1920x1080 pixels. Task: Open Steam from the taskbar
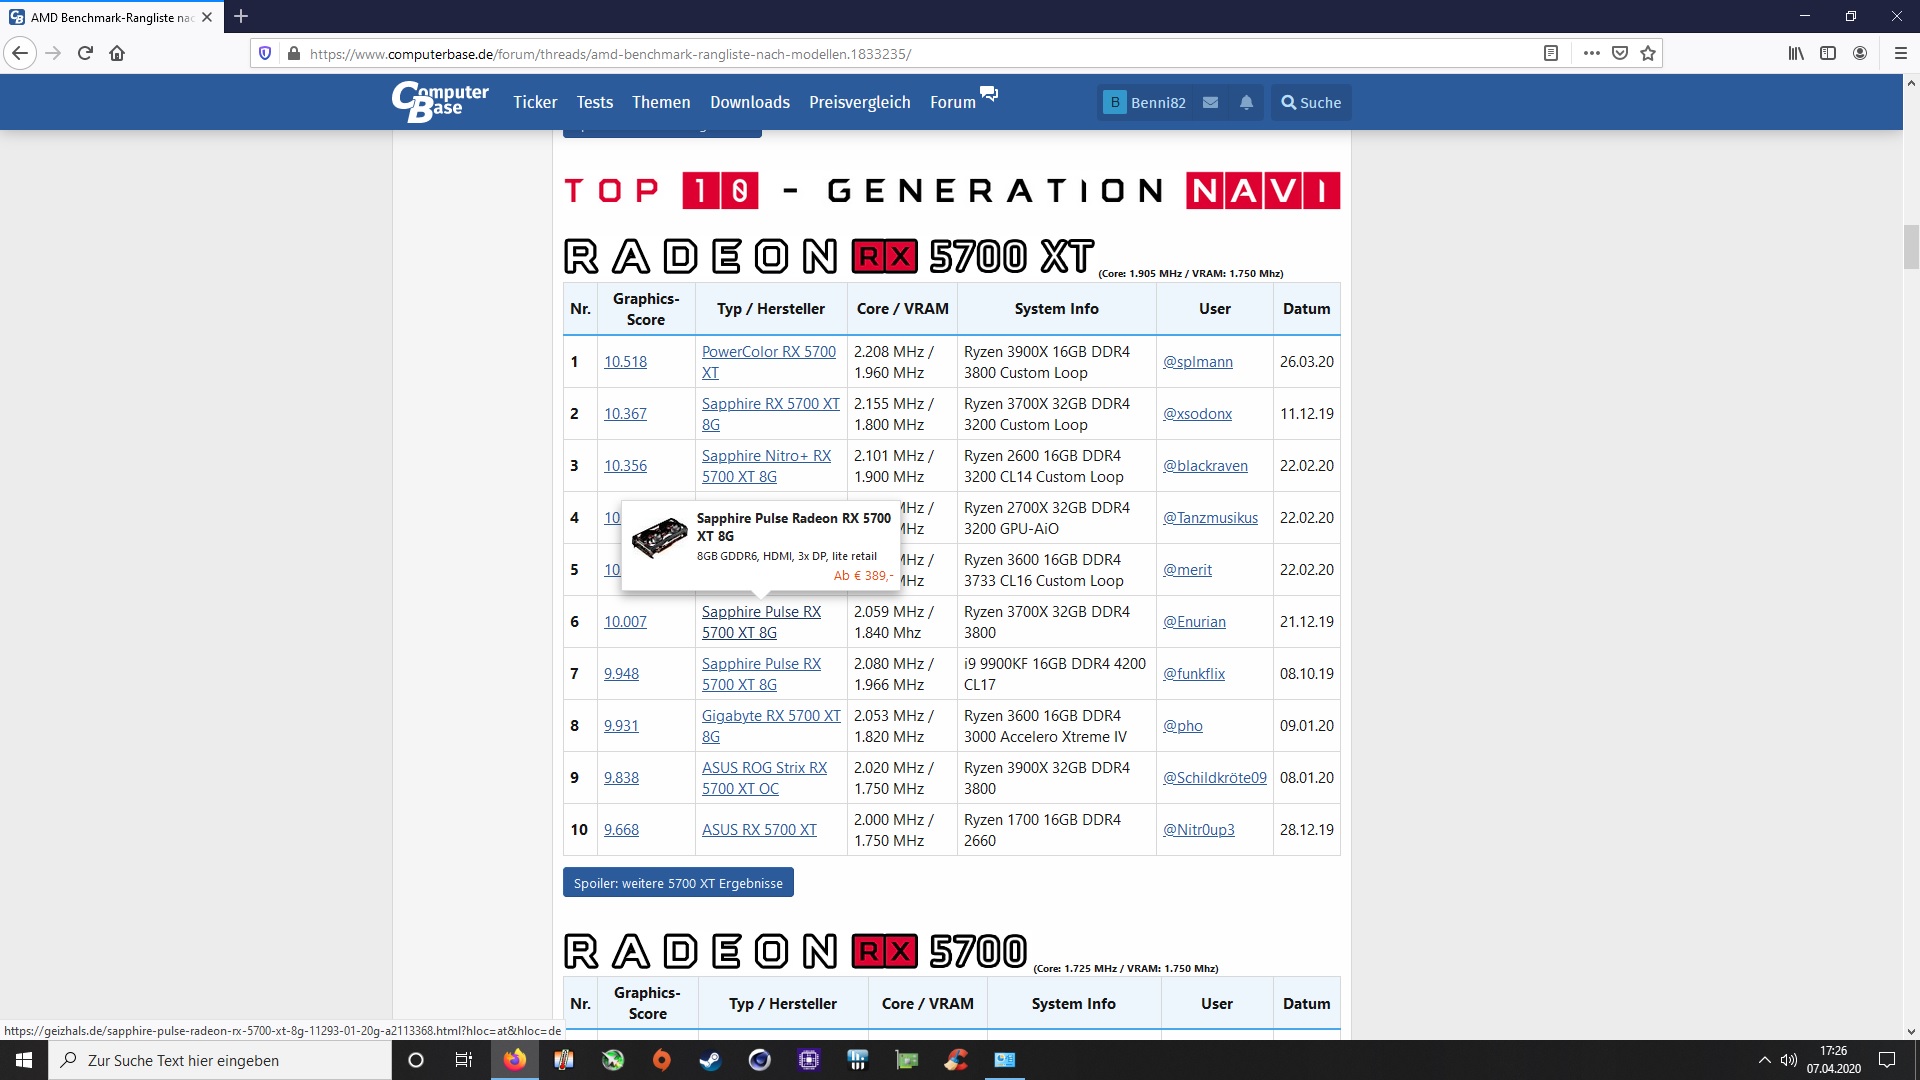click(x=710, y=1060)
